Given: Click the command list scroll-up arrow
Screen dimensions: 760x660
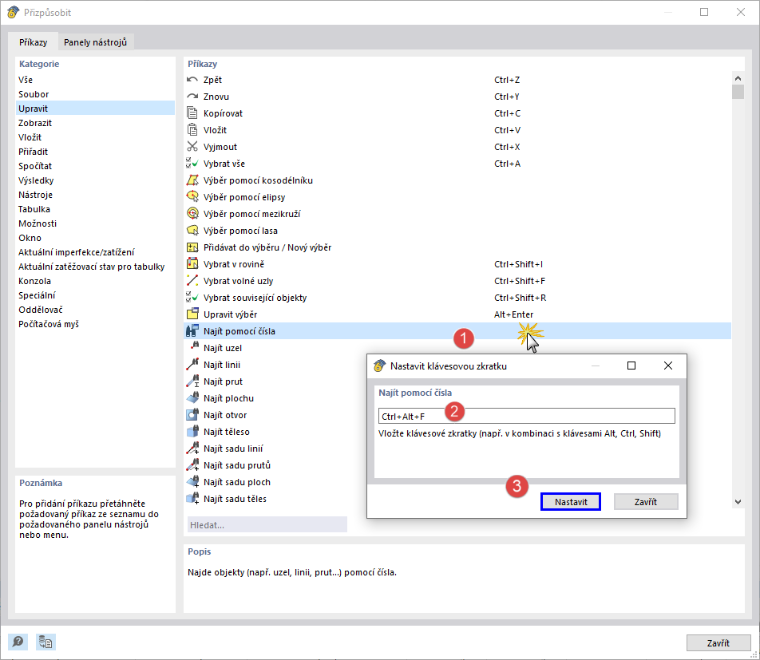Looking at the screenshot, I should click(x=738, y=78).
